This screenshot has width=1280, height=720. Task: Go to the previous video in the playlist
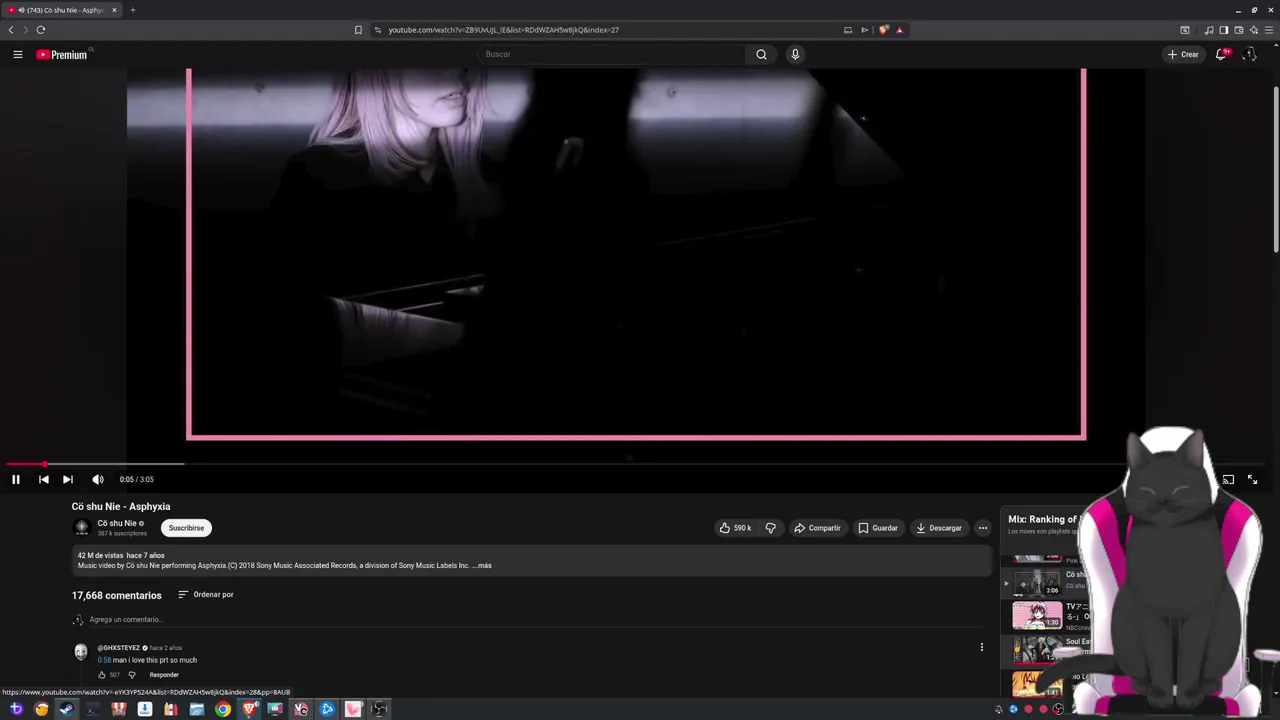point(43,480)
